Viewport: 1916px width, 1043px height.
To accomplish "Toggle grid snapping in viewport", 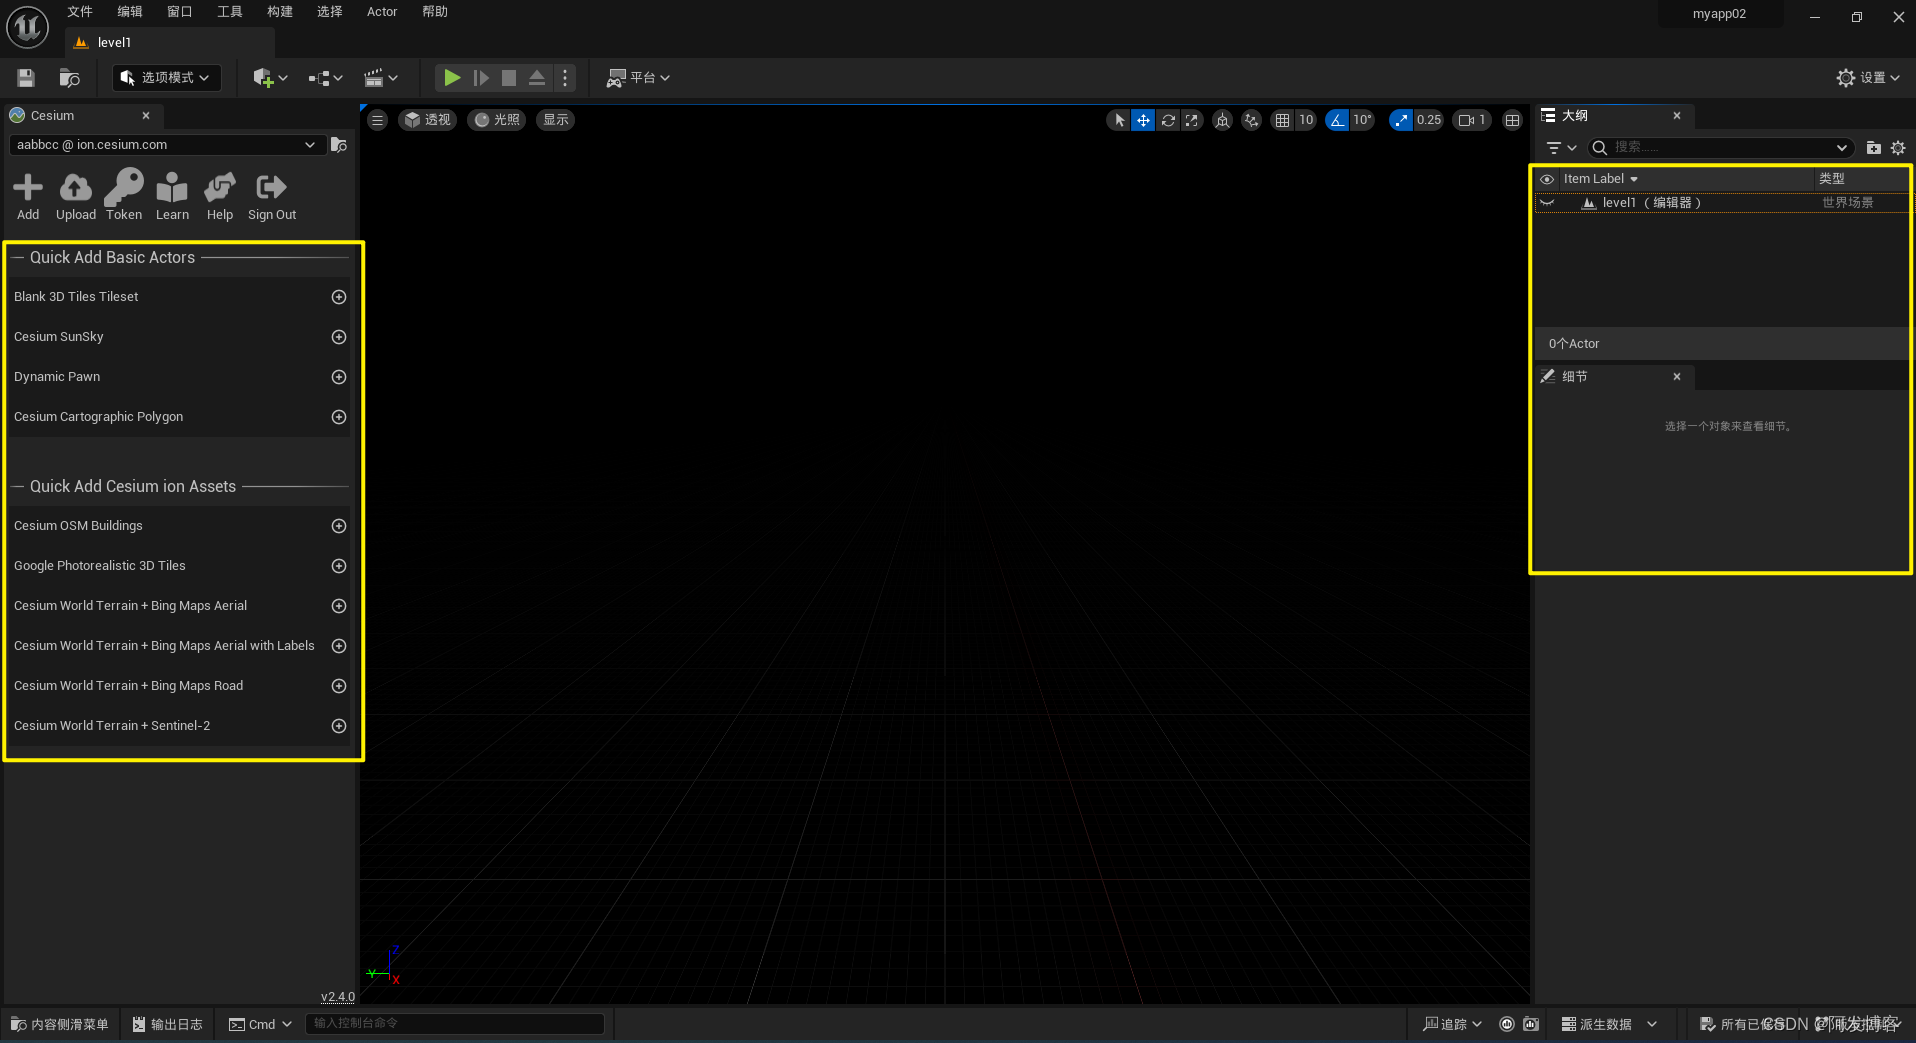I will pyautogui.click(x=1282, y=120).
